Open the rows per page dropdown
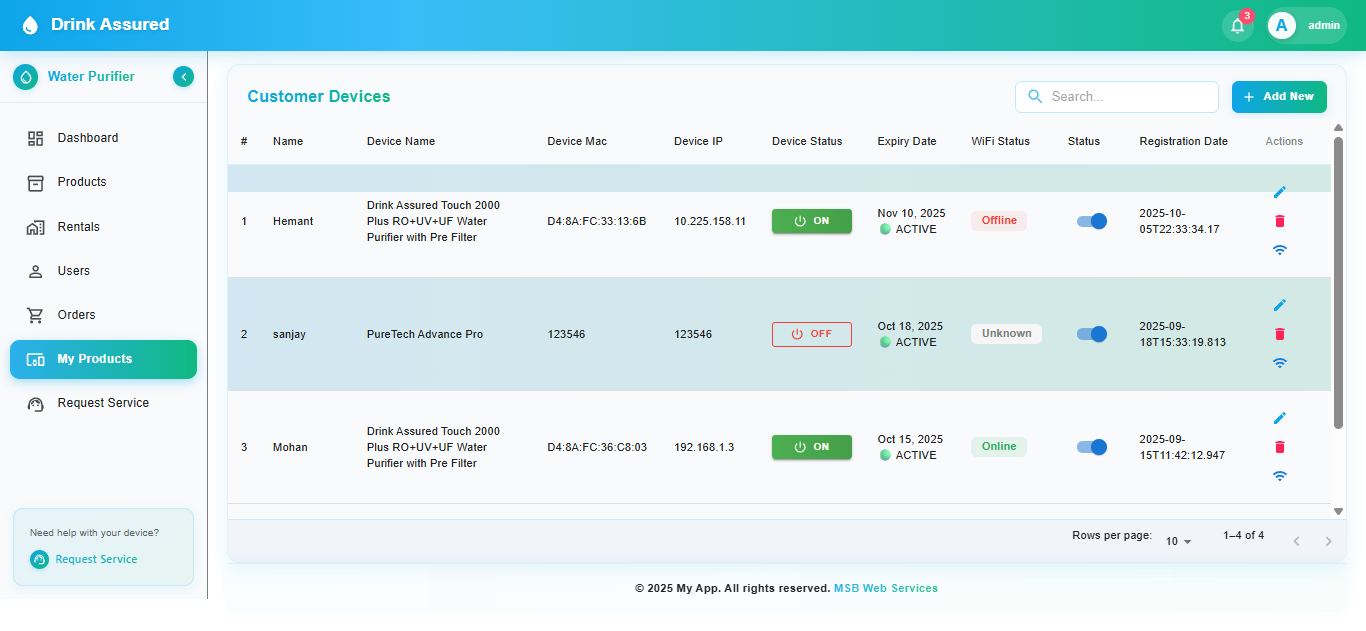The image size is (1366, 631). (1179, 541)
